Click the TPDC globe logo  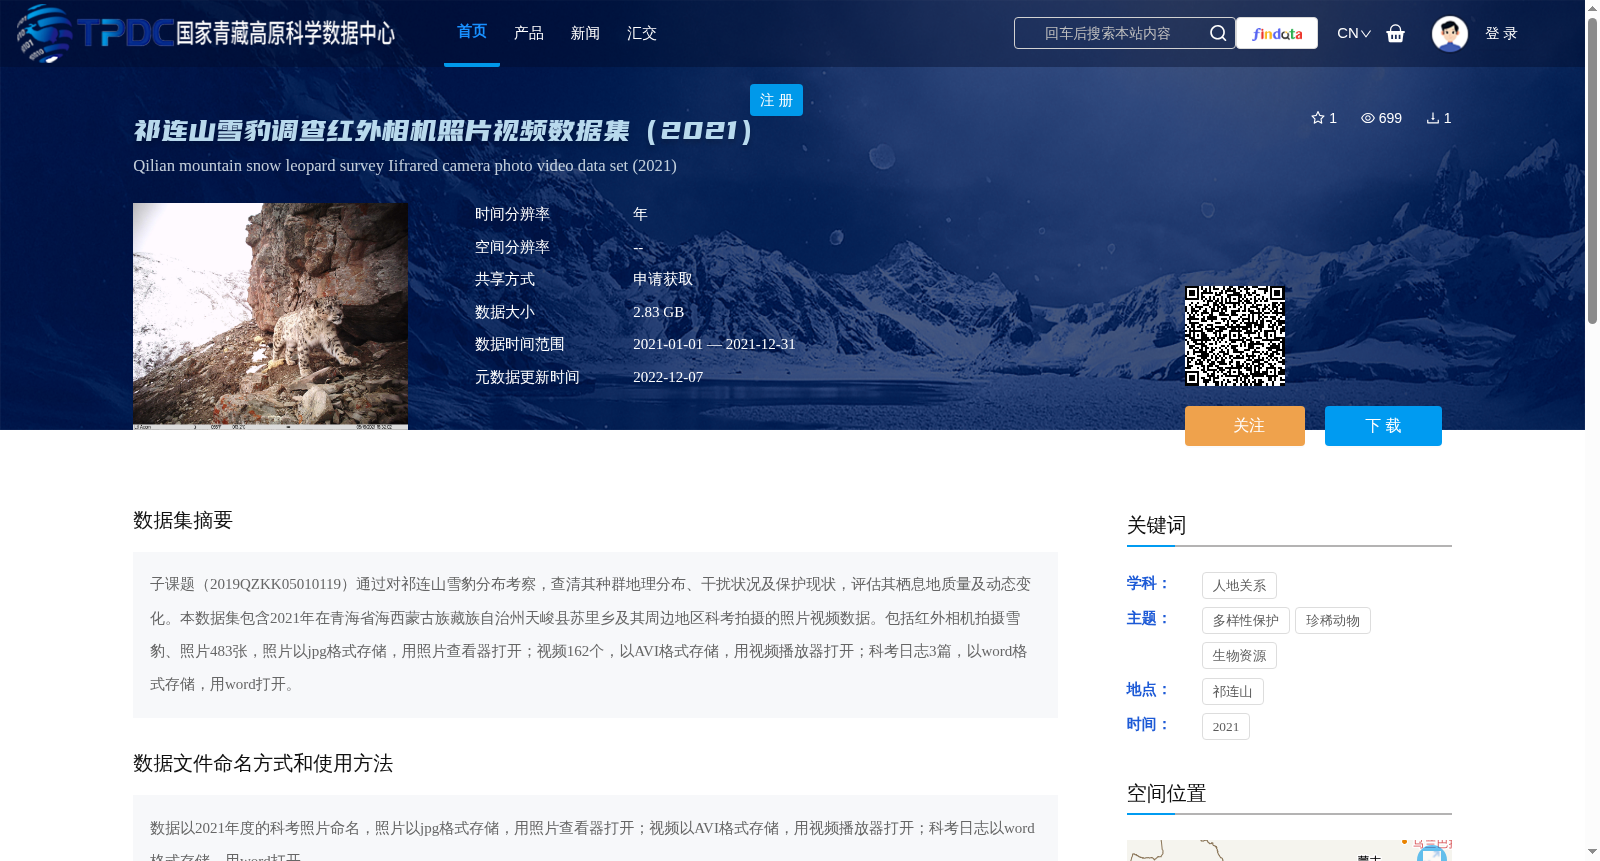pyautogui.click(x=44, y=33)
